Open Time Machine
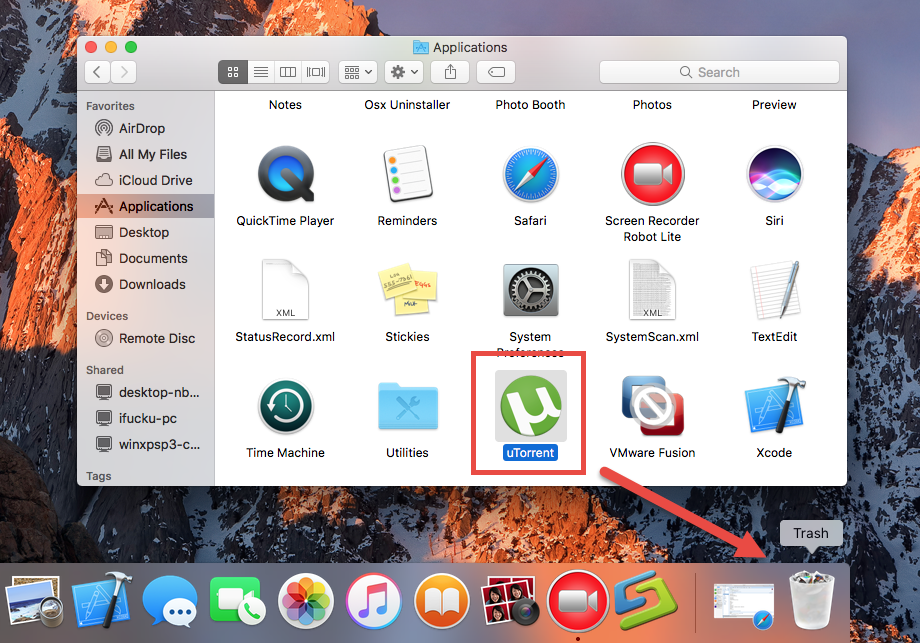Viewport: 920px width, 643px height. 285,407
